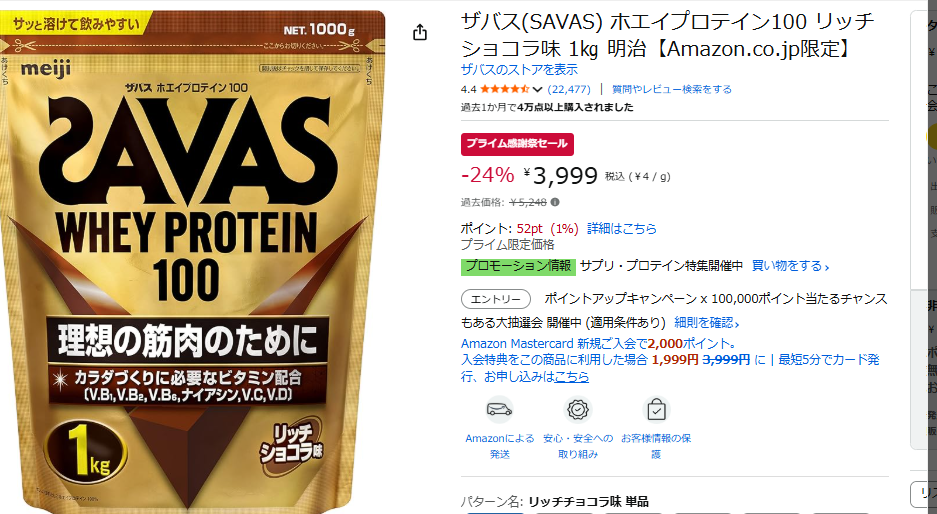The height and width of the screenshot is (514, 937).
Task: Open the 細則を確認 terms link
Action: tap(707, 323)
